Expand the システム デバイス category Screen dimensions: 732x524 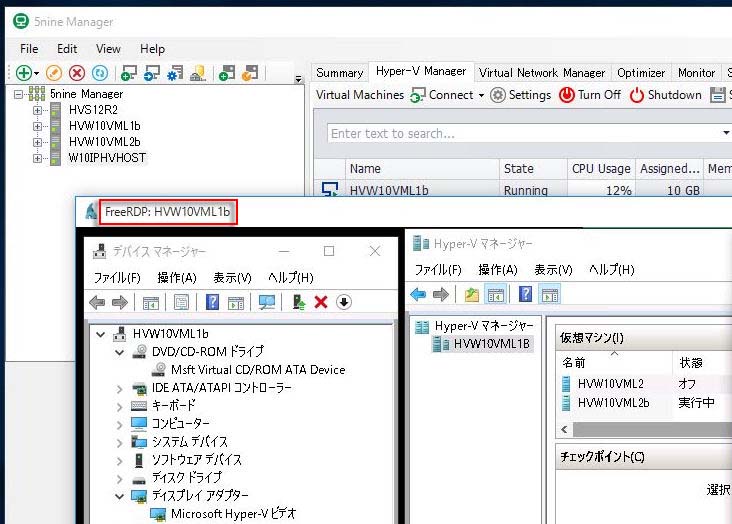coord(120,443)
